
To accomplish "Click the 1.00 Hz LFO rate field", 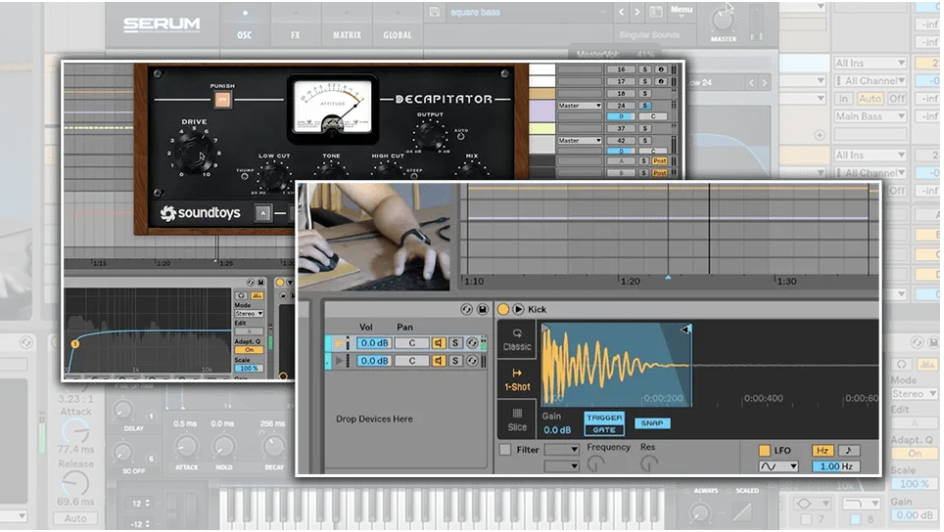I will point(837,466).
